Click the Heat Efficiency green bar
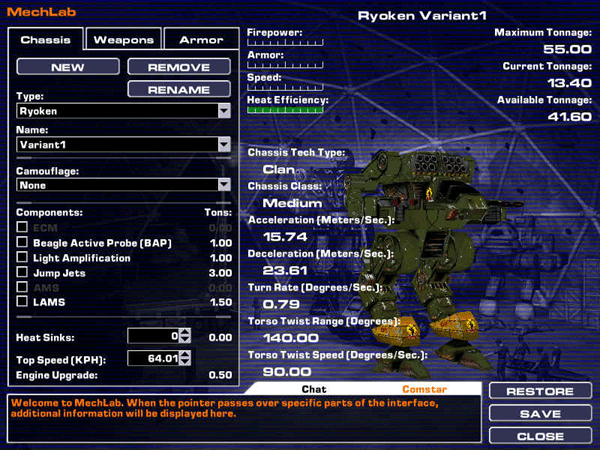 click(285, 110)
